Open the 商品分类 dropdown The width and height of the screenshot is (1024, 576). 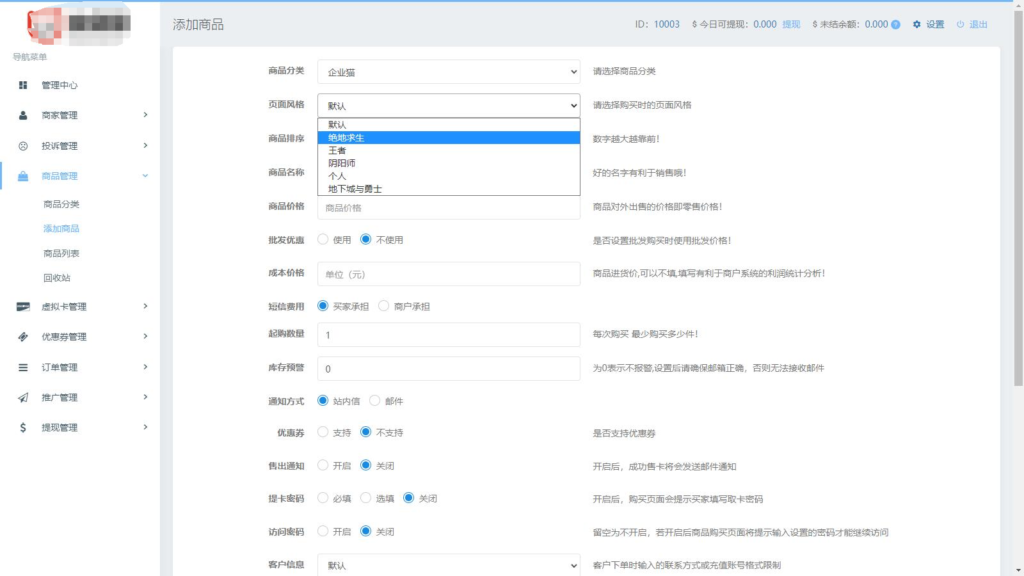click(447, 71)
